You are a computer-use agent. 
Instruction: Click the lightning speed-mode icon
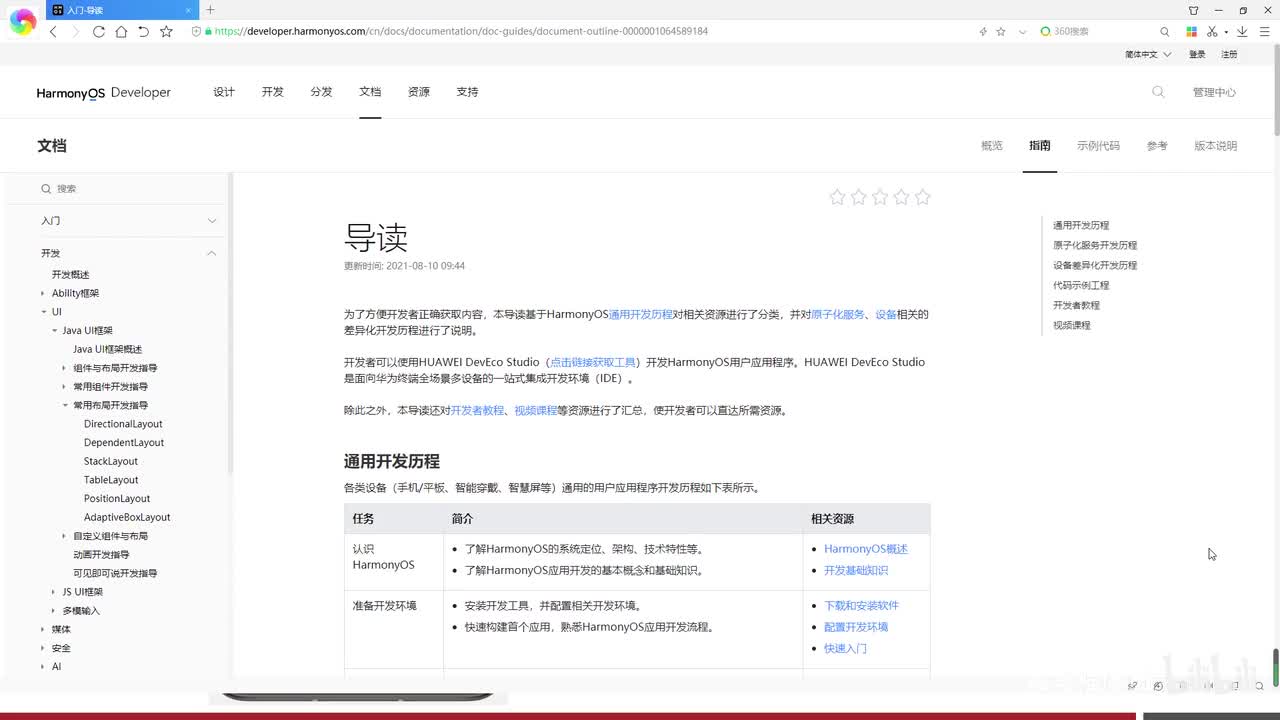click(983, 31)
